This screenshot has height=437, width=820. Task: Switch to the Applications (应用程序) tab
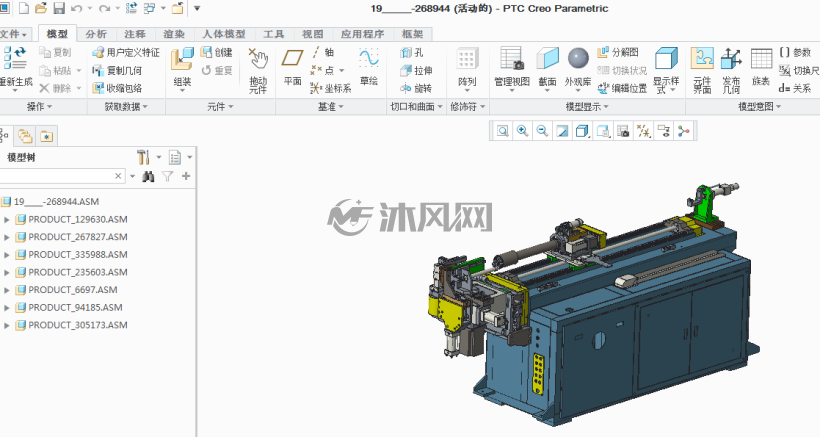[362, 34]
